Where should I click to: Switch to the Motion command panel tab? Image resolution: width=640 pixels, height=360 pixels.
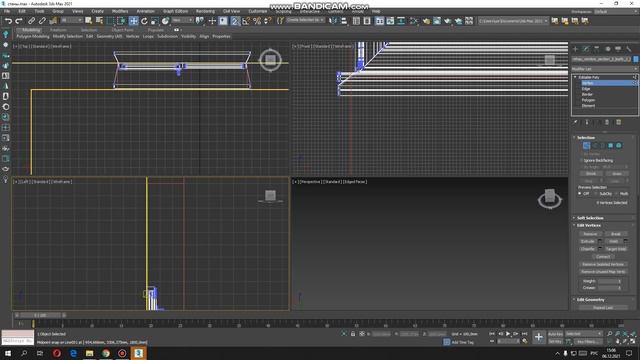tap(608, 49)
